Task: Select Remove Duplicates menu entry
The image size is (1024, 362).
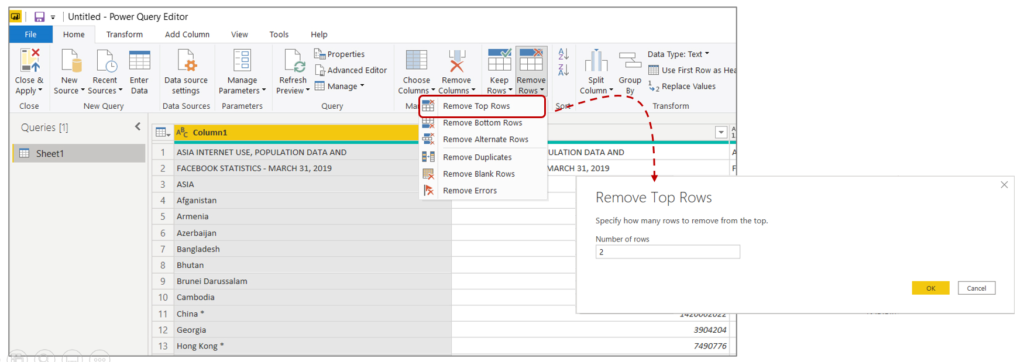Action: click(477, 157)
